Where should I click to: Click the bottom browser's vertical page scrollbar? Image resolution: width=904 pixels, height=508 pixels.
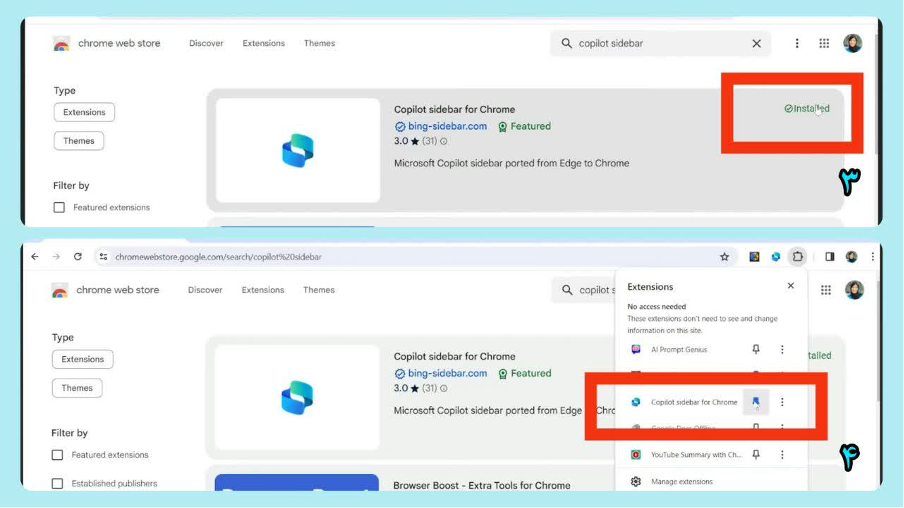(878, 340)
